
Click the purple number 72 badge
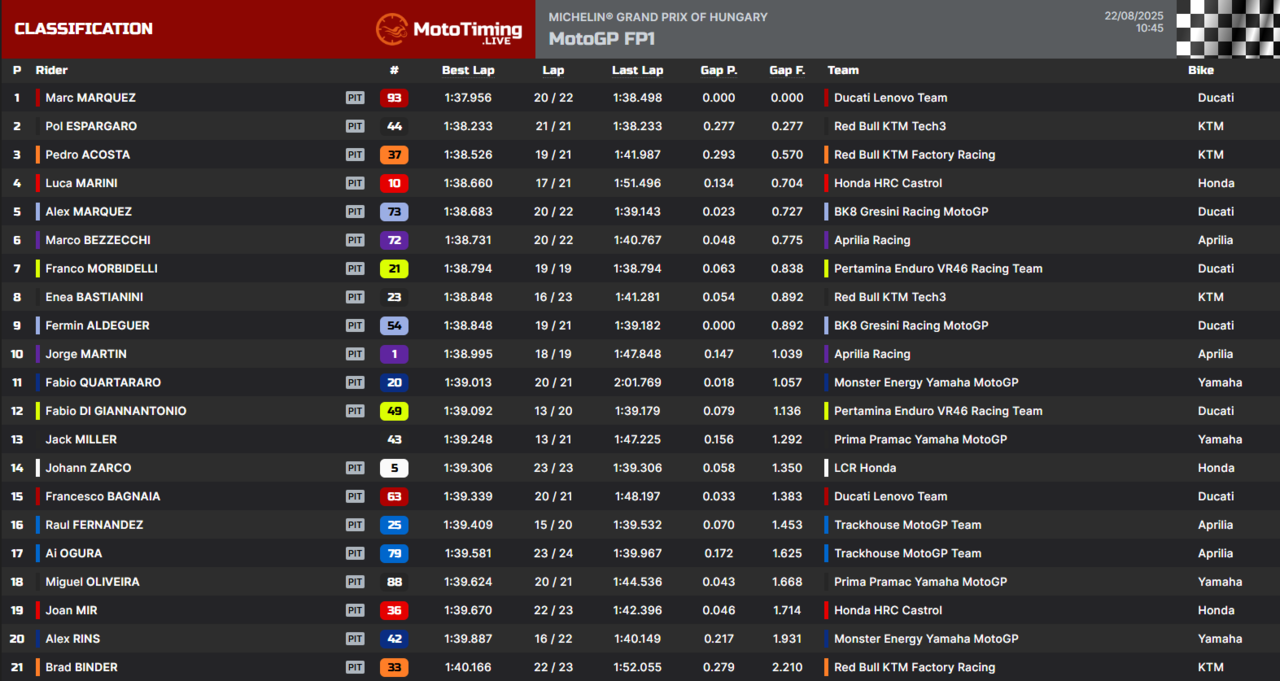coord(394,240)
